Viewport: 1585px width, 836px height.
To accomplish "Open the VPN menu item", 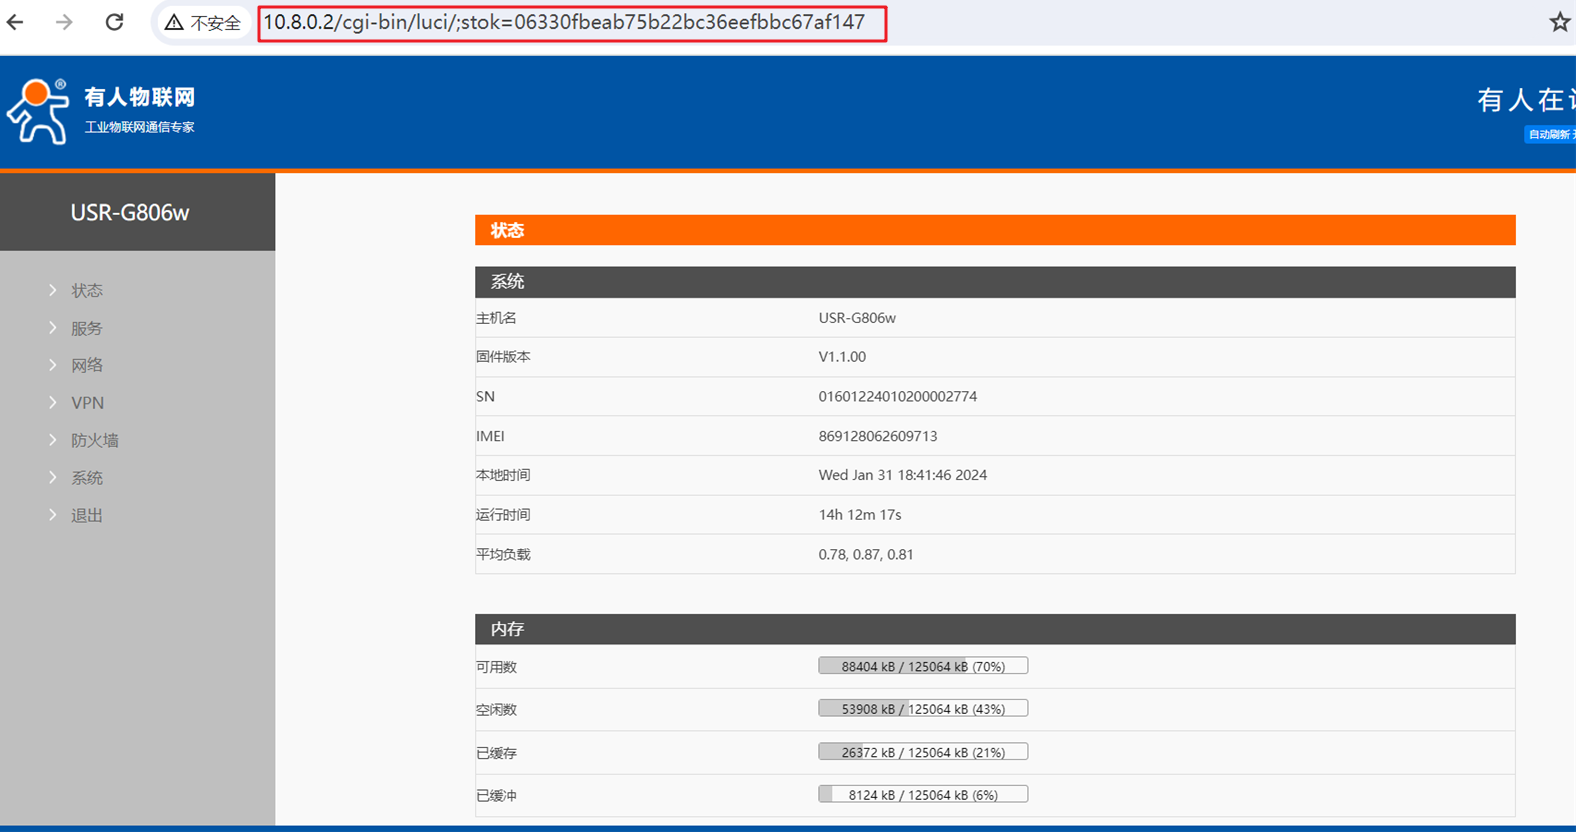I will coord(87,403).
